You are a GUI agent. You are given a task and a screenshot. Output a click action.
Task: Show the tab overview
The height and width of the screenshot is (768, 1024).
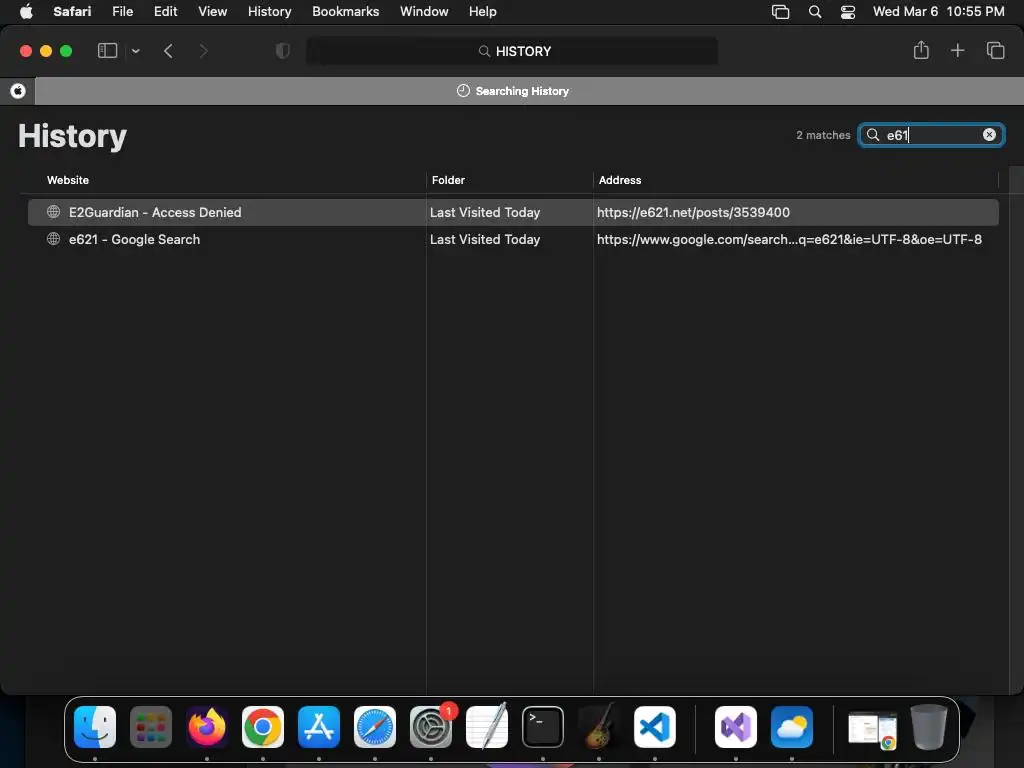click(x=995, y=50)
